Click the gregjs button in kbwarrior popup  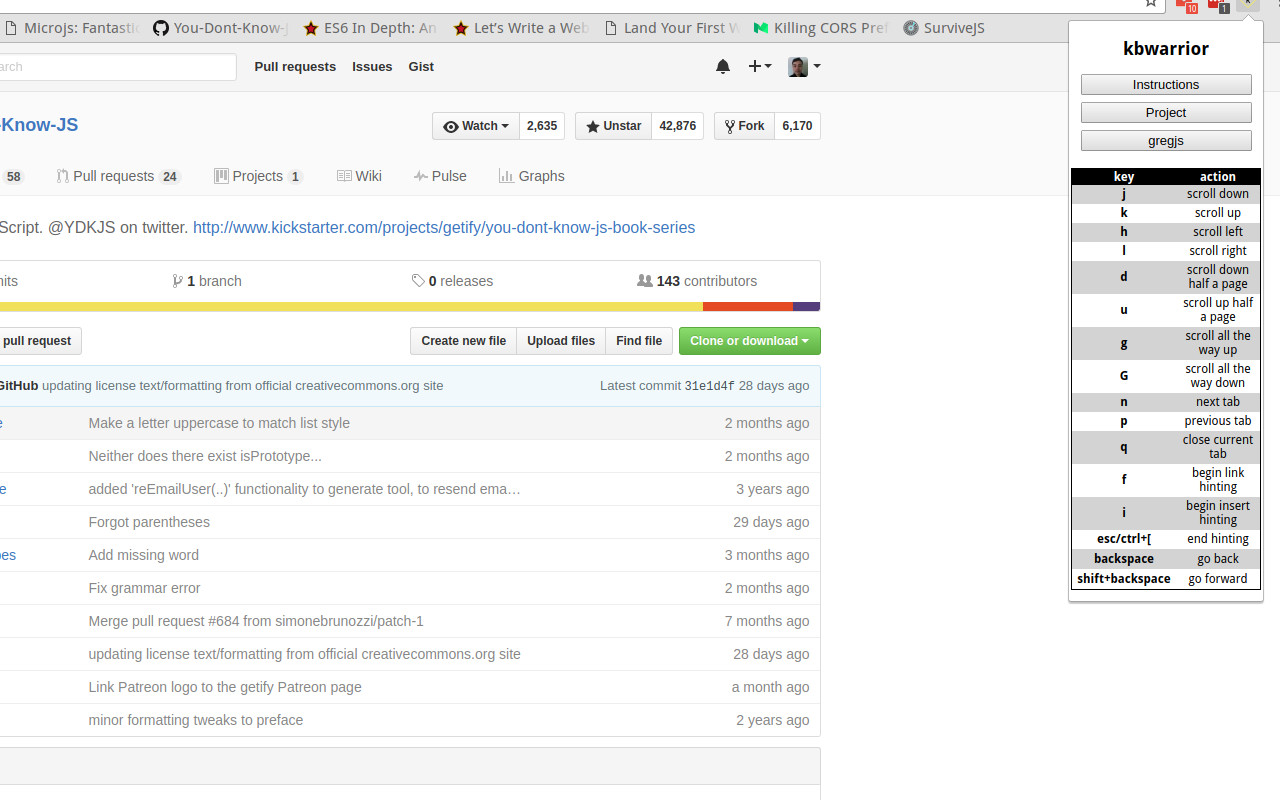[x=1166, y=141]
